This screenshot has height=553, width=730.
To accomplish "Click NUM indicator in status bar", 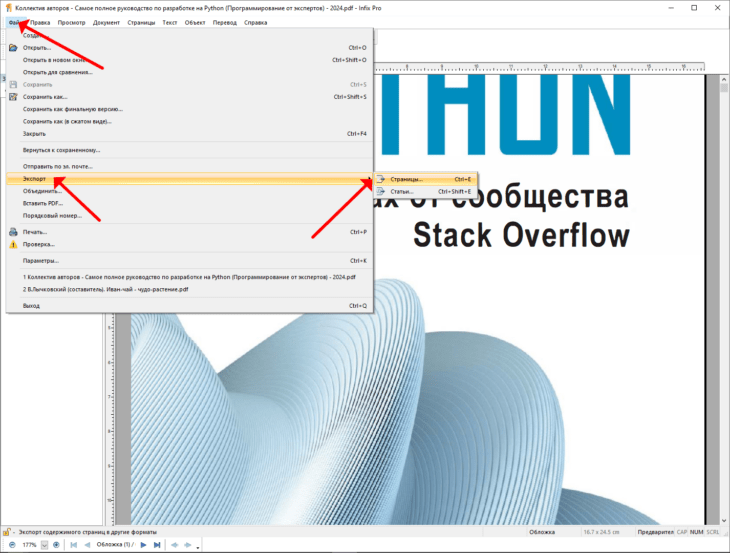I will pos(696,532).
